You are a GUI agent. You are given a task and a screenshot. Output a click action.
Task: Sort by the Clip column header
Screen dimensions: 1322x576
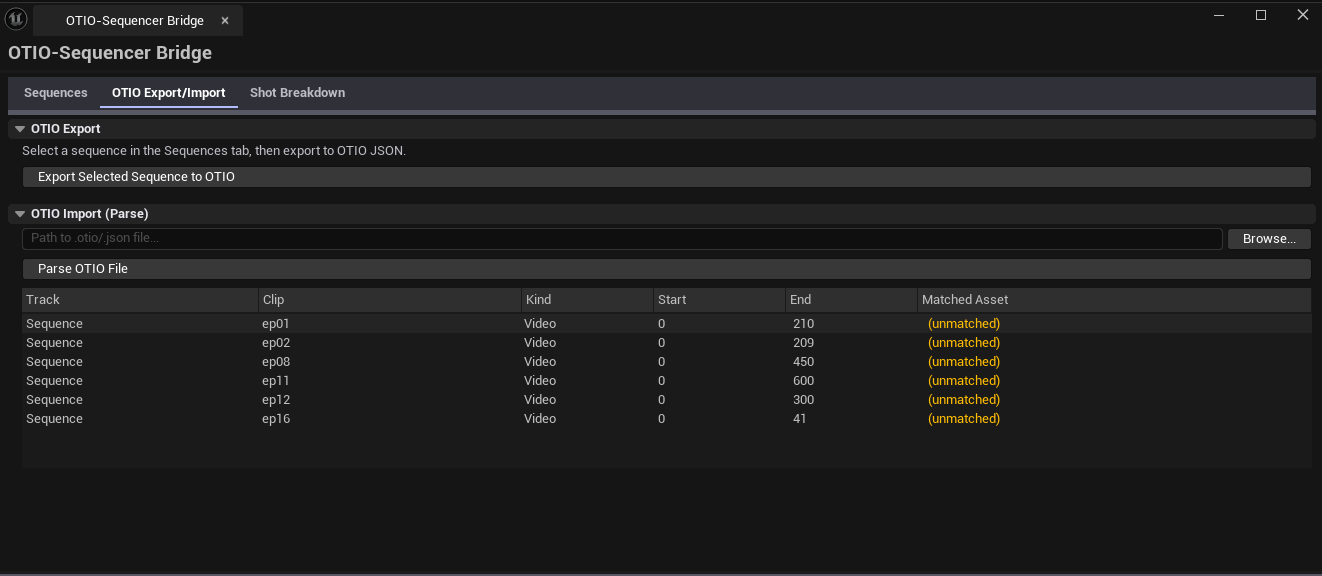point(389,300)
